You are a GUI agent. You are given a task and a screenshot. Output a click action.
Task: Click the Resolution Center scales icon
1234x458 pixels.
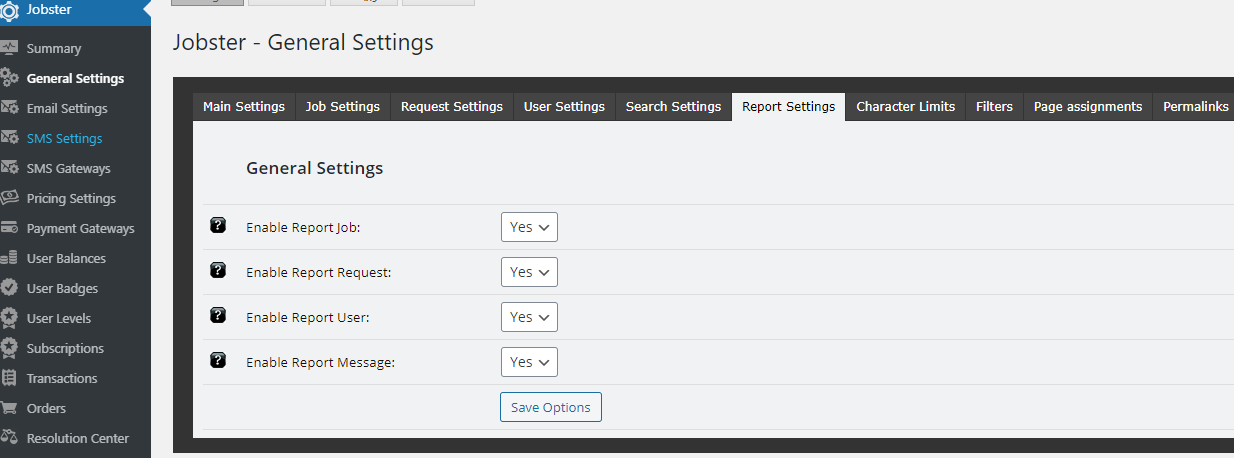coord(9,438)
